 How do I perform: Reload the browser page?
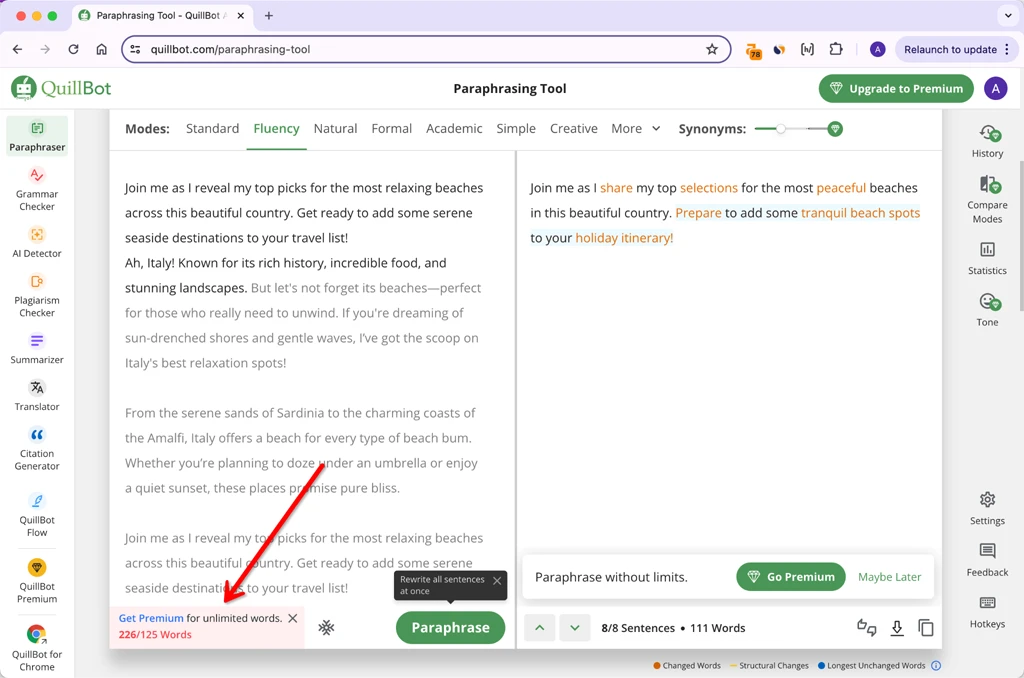click(x=73, y=49)
